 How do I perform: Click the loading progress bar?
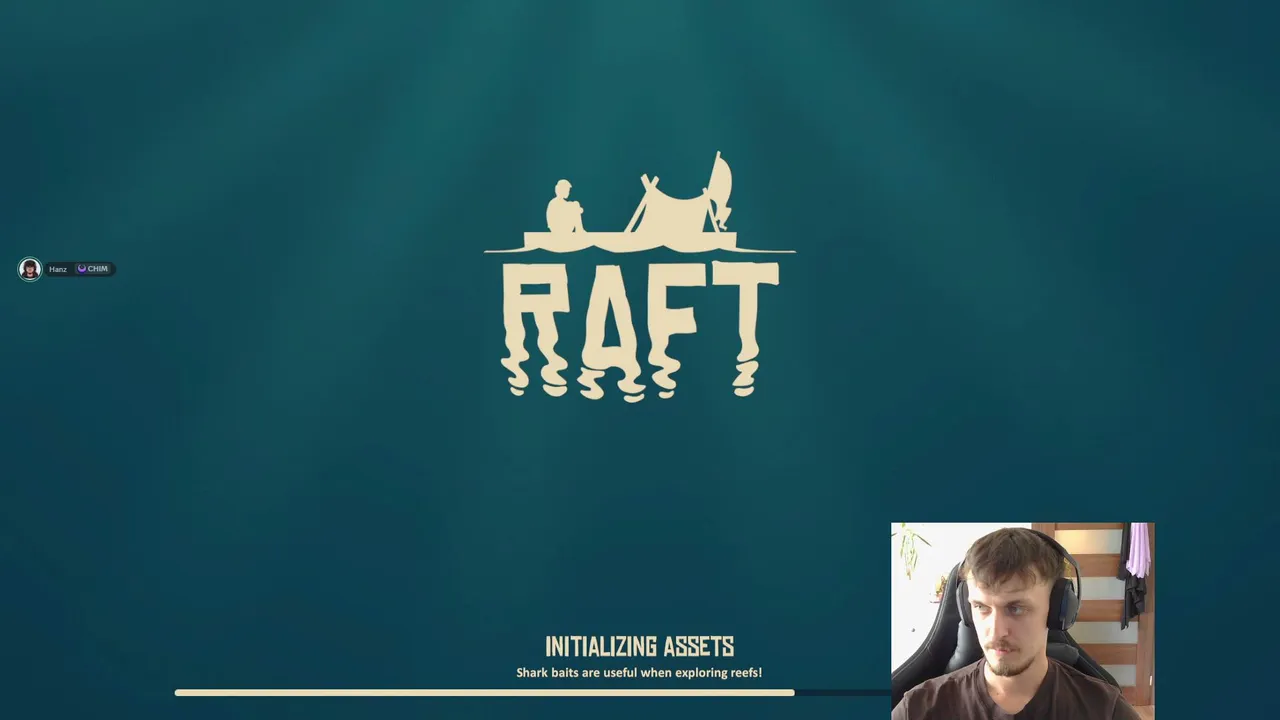click(x=532, y=692)
